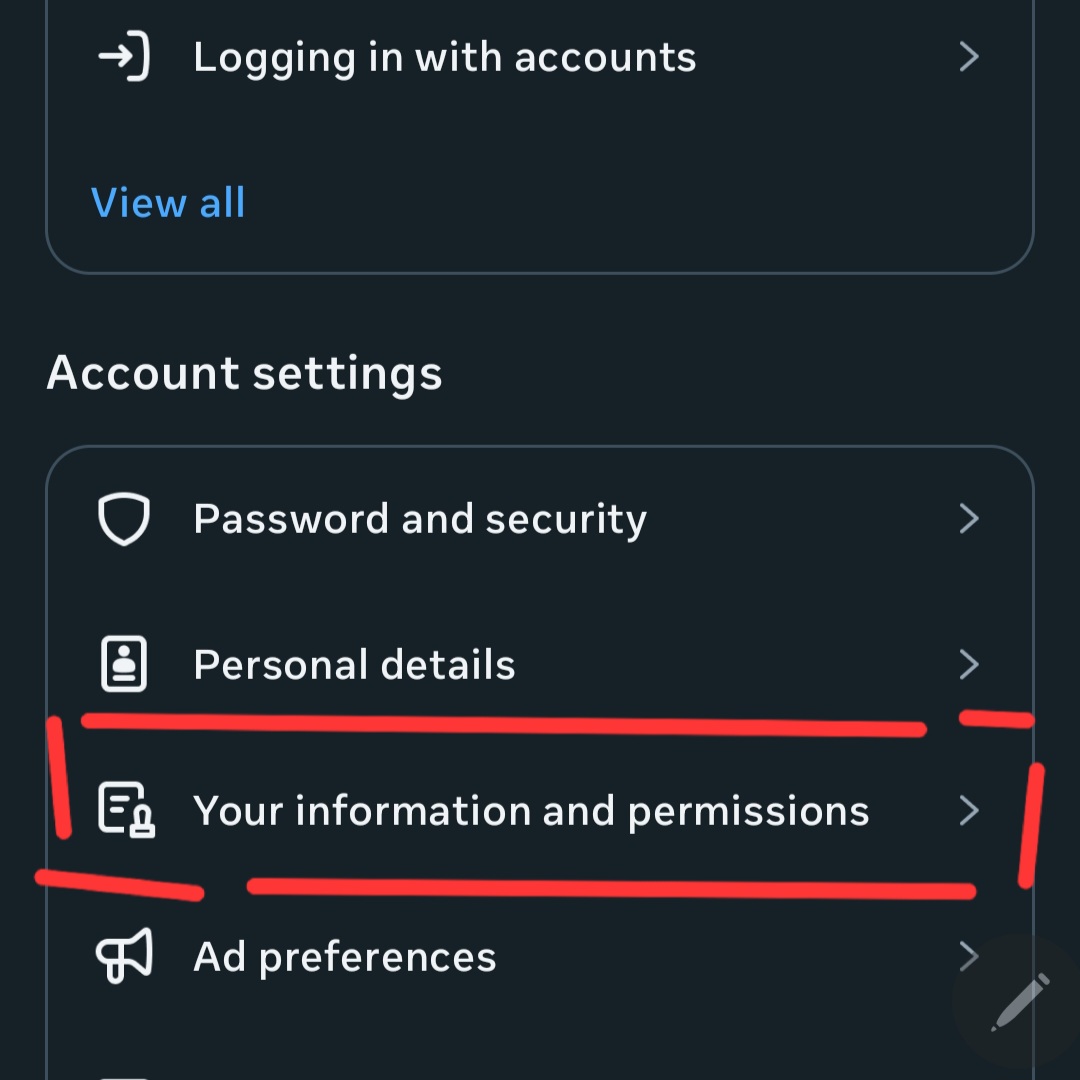This screenshot has width=1080, height=1080.
Task: Expand Logging in with accounts via its chevron
Action: tap(968, 57)
